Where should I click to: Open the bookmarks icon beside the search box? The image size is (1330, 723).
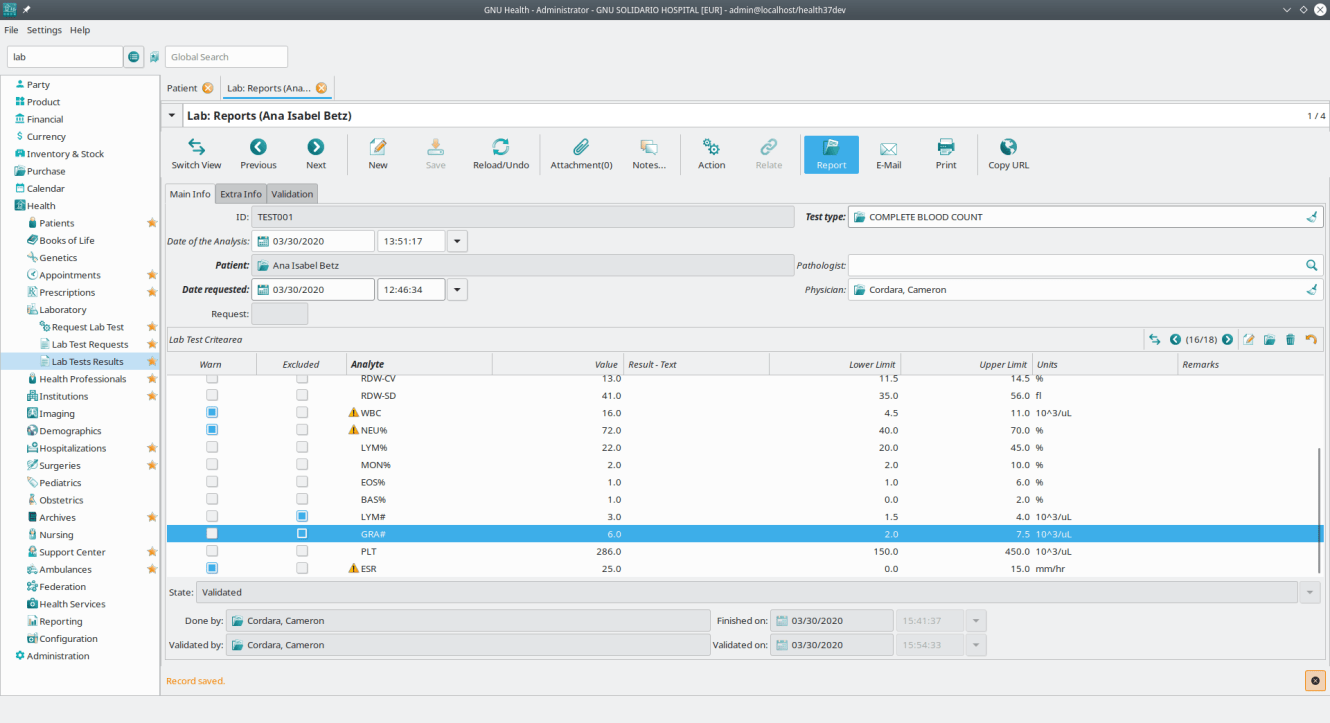coord(152,57)
